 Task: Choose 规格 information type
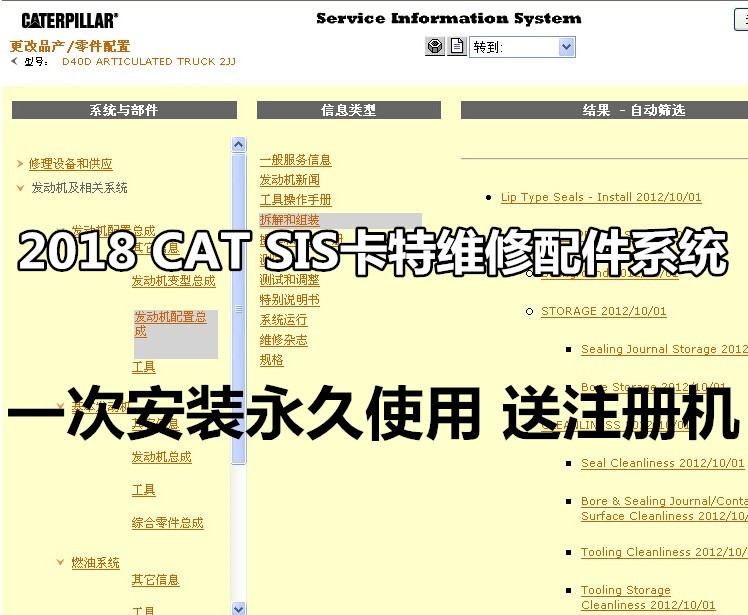[271, 360]
